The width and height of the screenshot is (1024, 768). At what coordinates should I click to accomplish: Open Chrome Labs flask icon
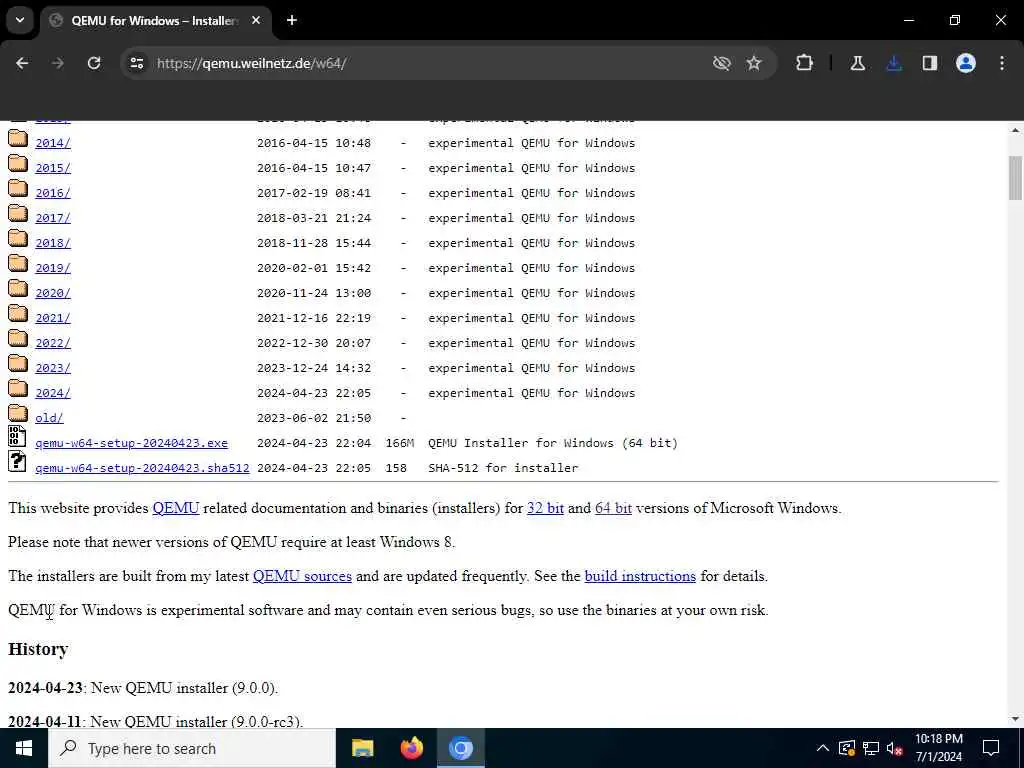[x=857, y=63]
